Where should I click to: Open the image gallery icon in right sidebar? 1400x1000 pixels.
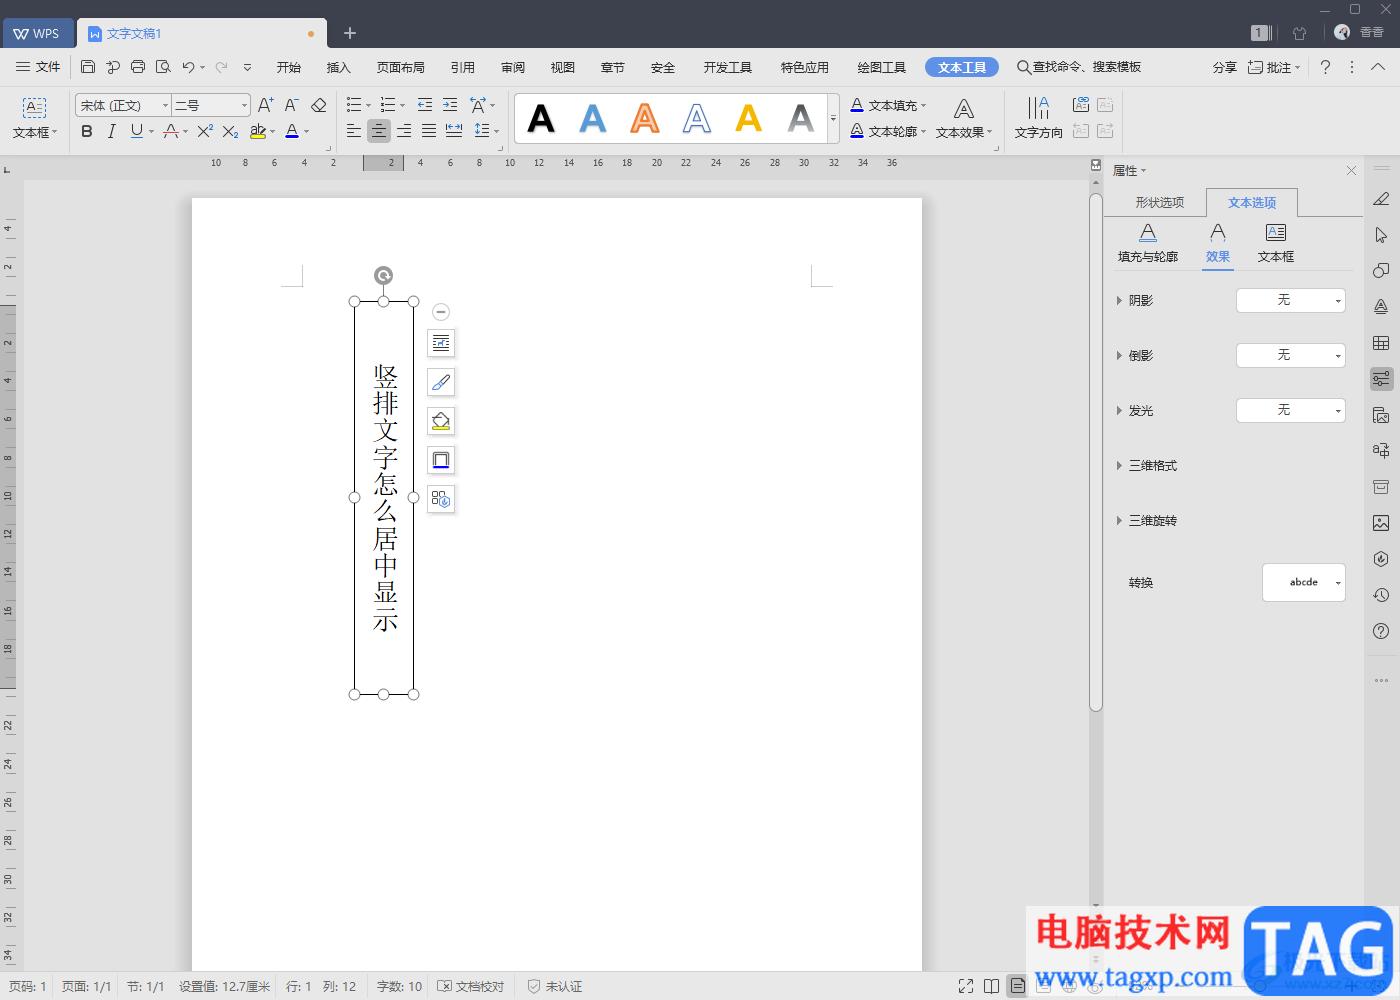point(1381,523)
